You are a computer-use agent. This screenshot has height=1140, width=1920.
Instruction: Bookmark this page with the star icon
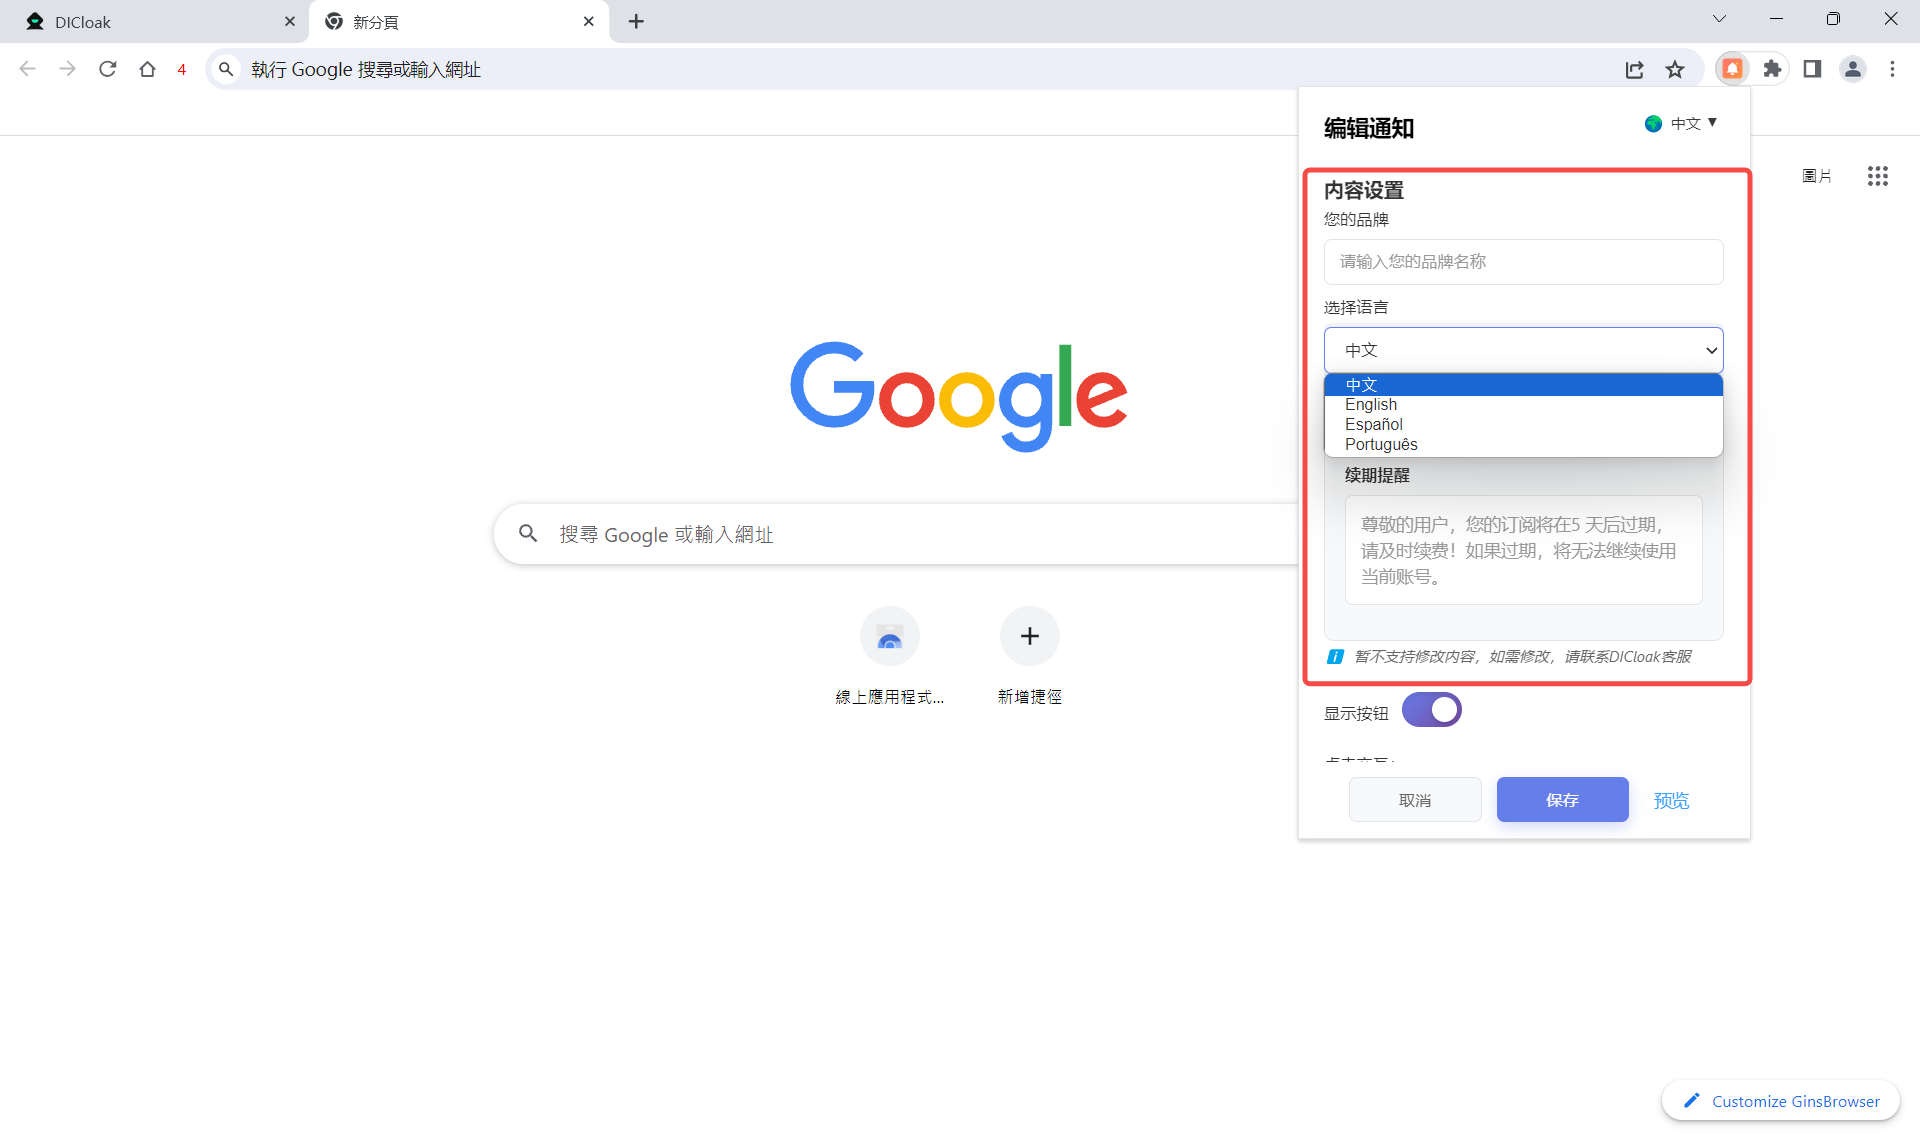[x=1675, y=69]
